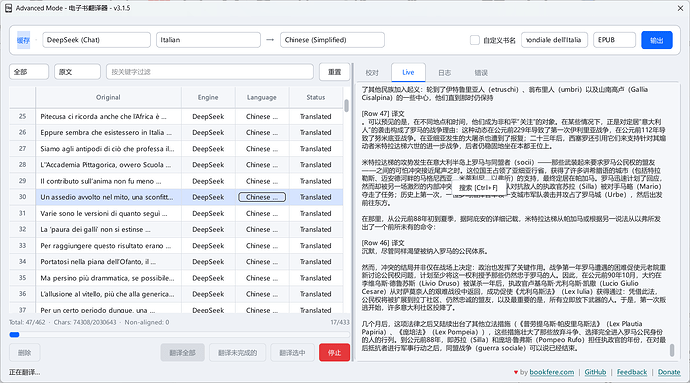
Task: Switch to the 日志 tab
Action: 444,73
